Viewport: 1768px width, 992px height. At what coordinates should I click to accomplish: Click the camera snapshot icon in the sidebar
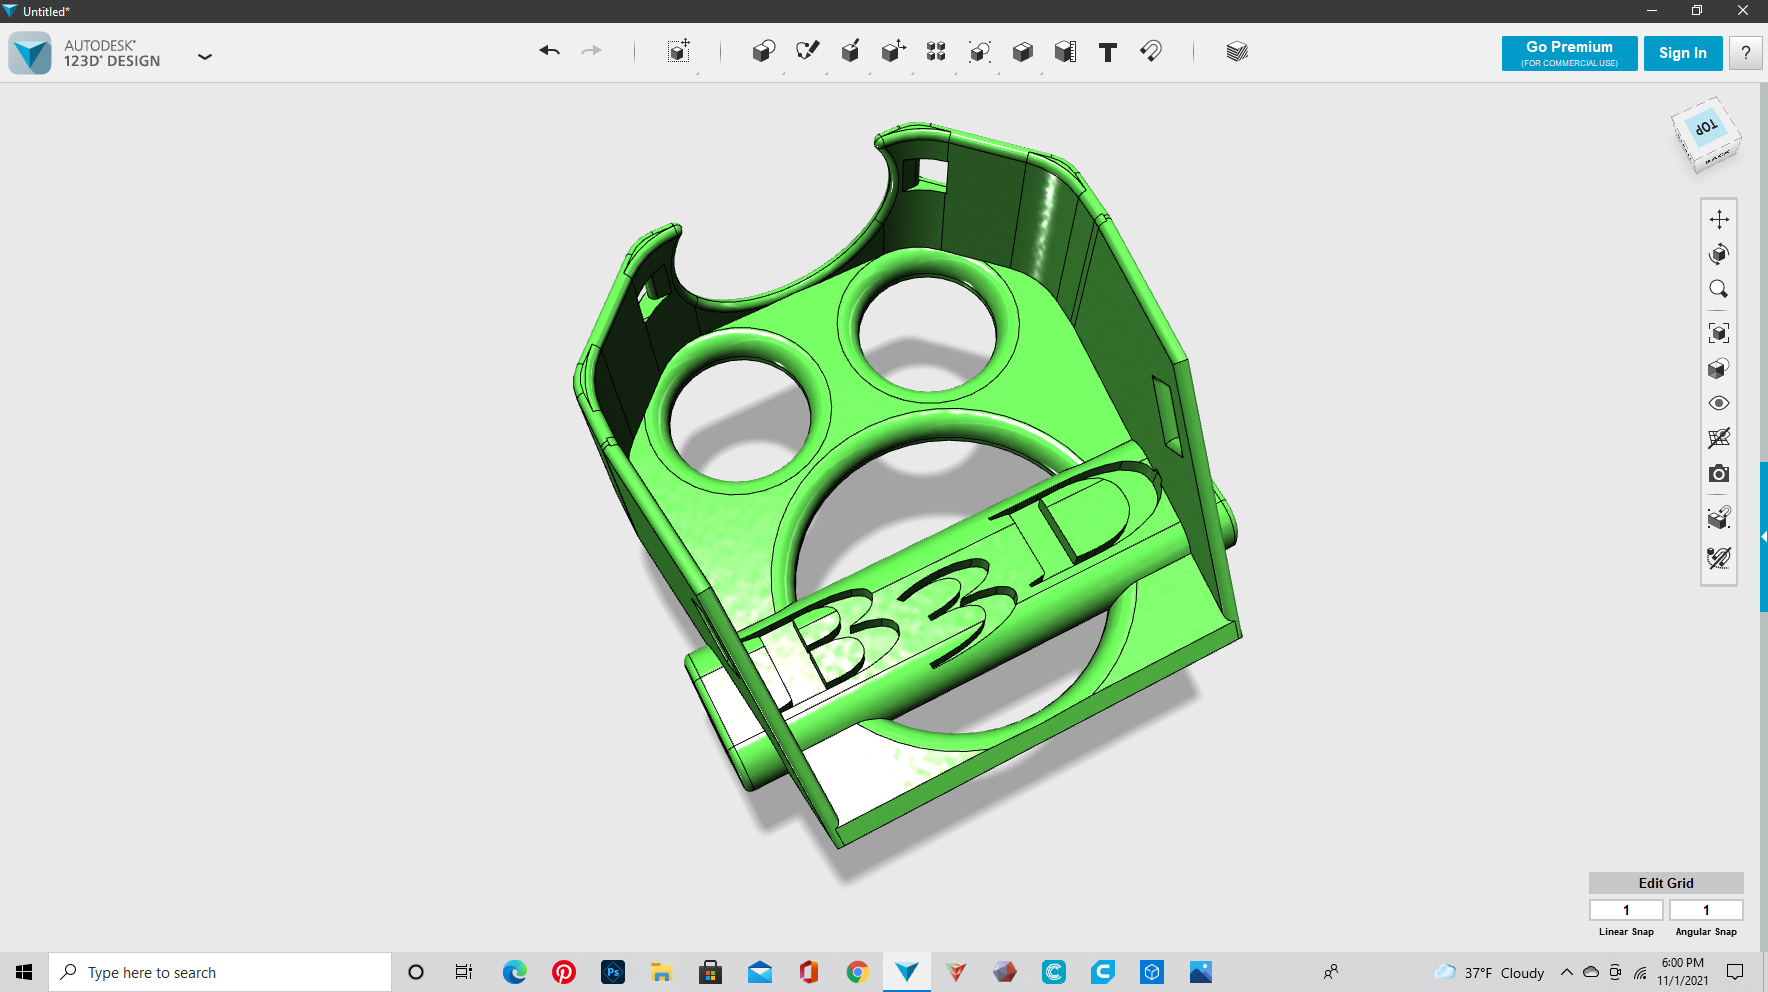1719,473
